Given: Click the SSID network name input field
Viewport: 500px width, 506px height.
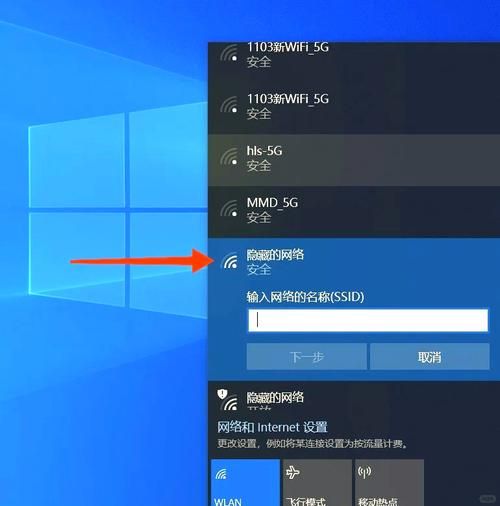Looking at the screenshot, I should (x=368, y=320).
